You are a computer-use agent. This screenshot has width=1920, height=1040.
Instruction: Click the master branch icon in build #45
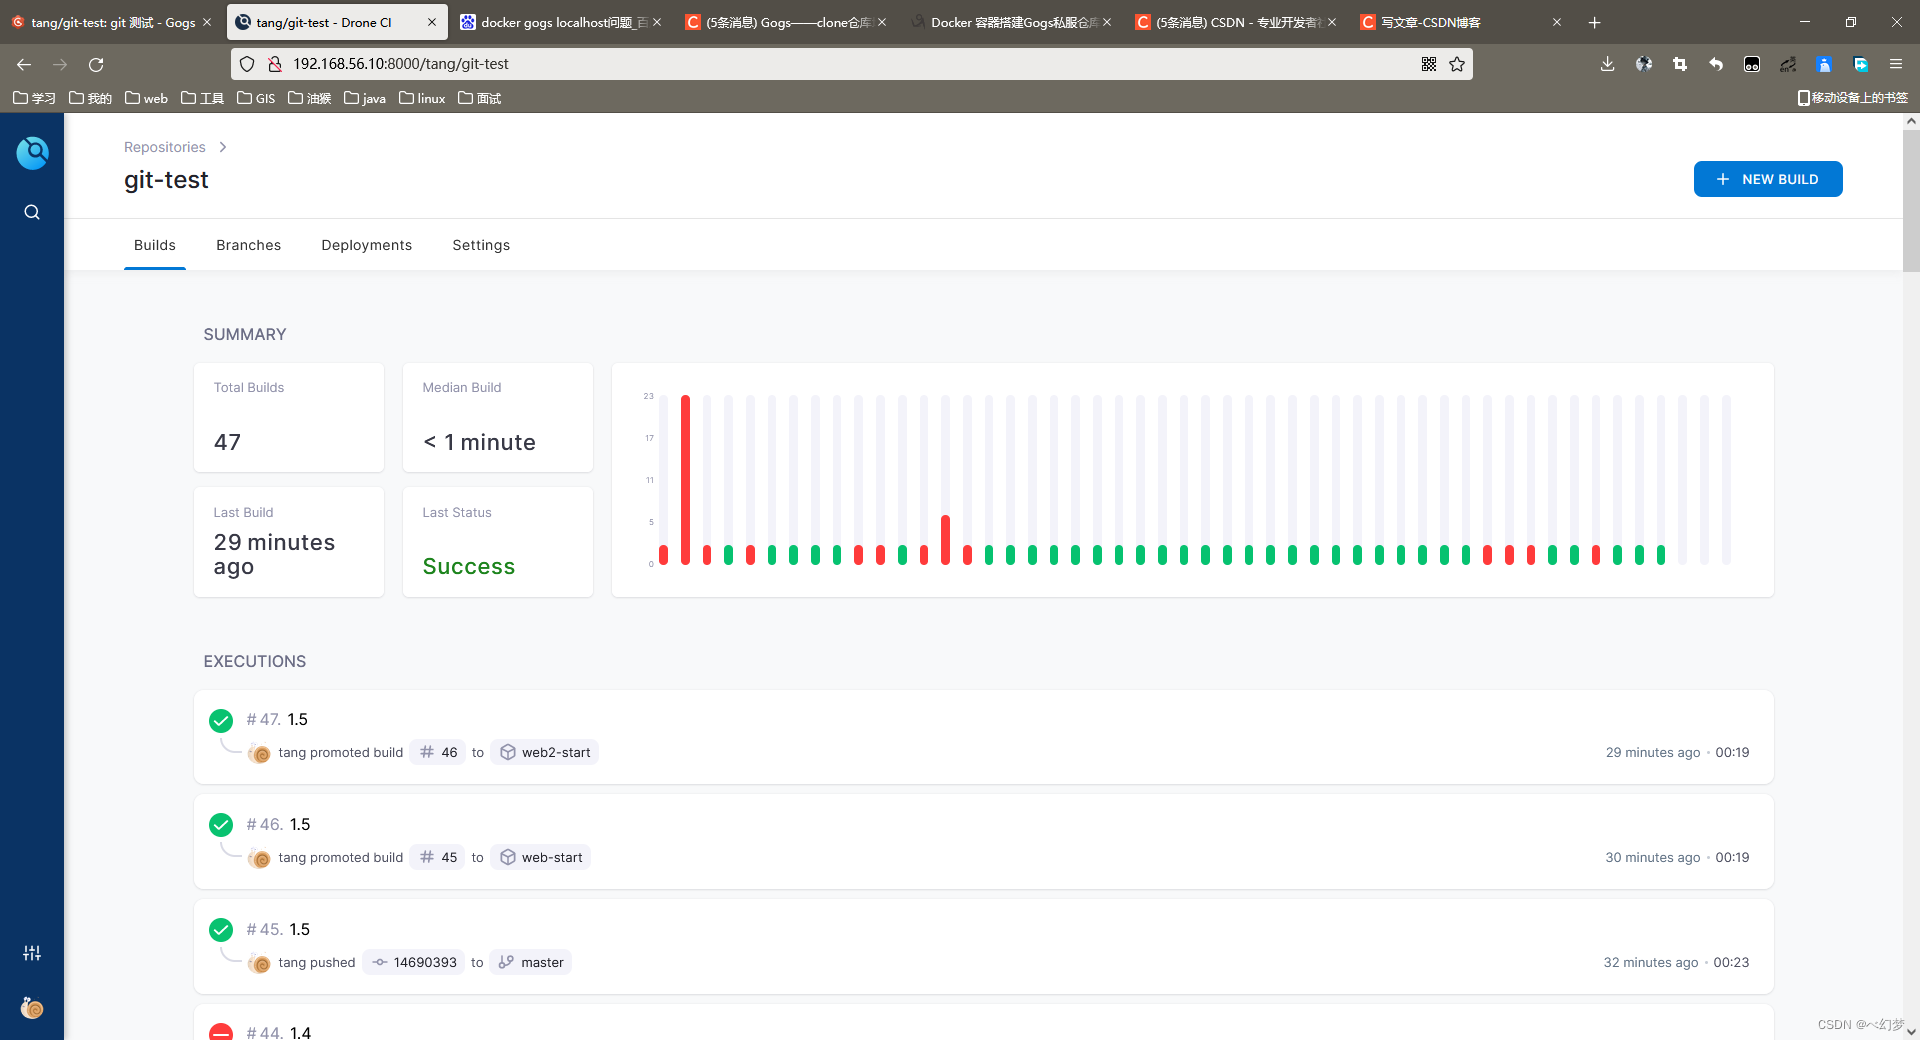click(x=506, y=962)
